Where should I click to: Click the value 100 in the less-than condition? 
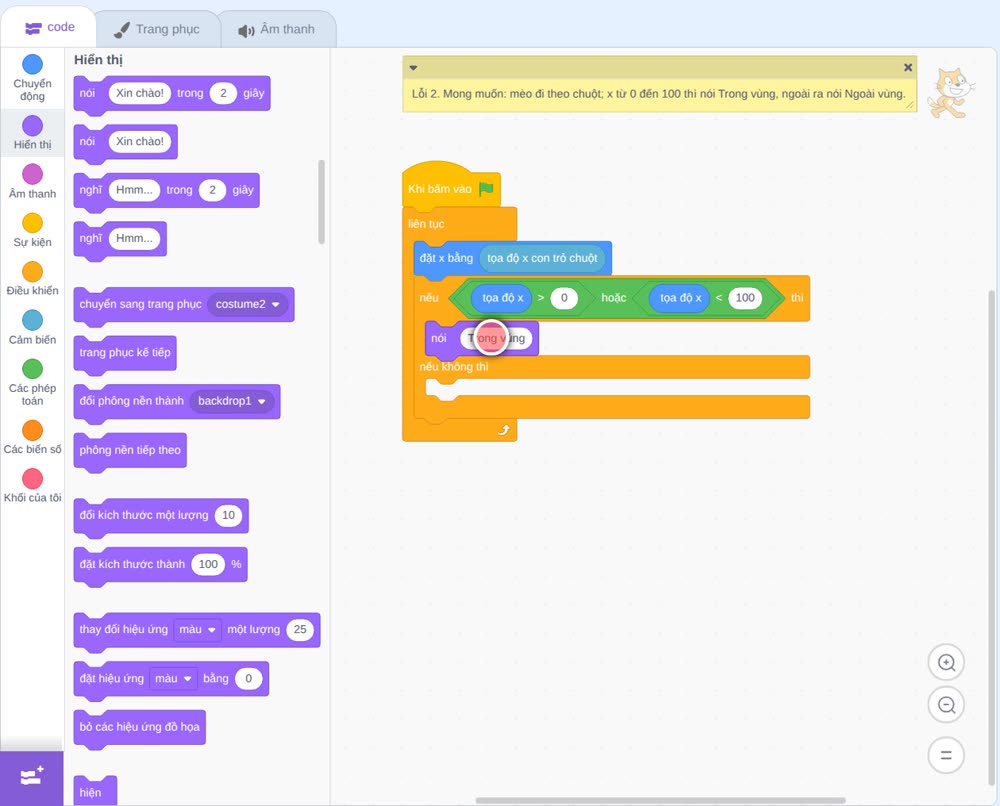(x=745, y=298)
